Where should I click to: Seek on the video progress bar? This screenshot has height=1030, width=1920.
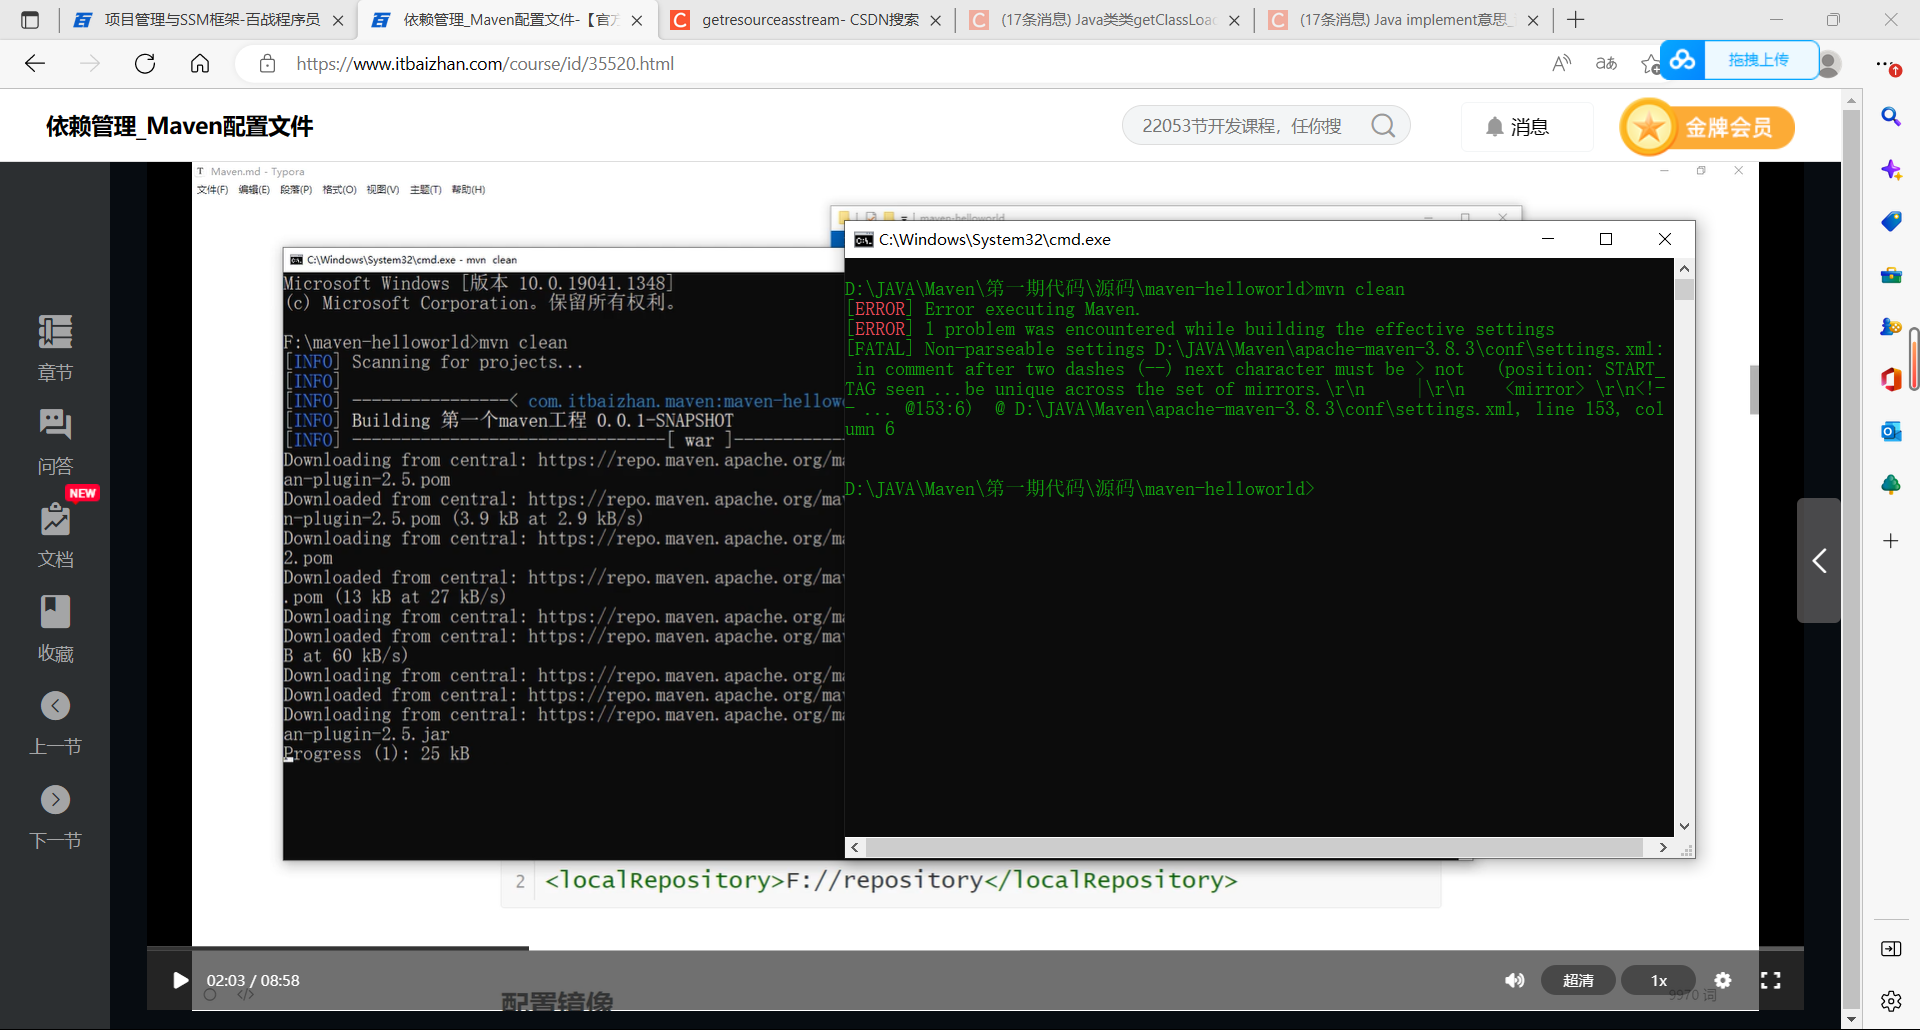[975, 948]
